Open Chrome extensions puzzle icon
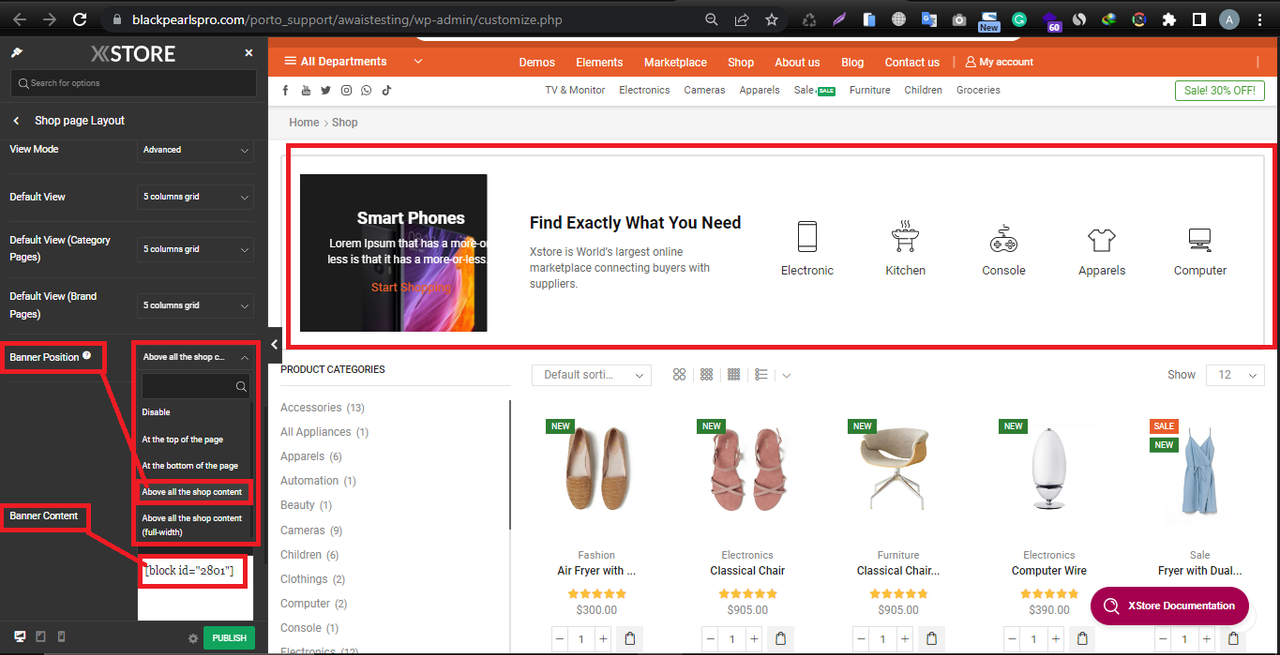 click(x=1169, y=19)
